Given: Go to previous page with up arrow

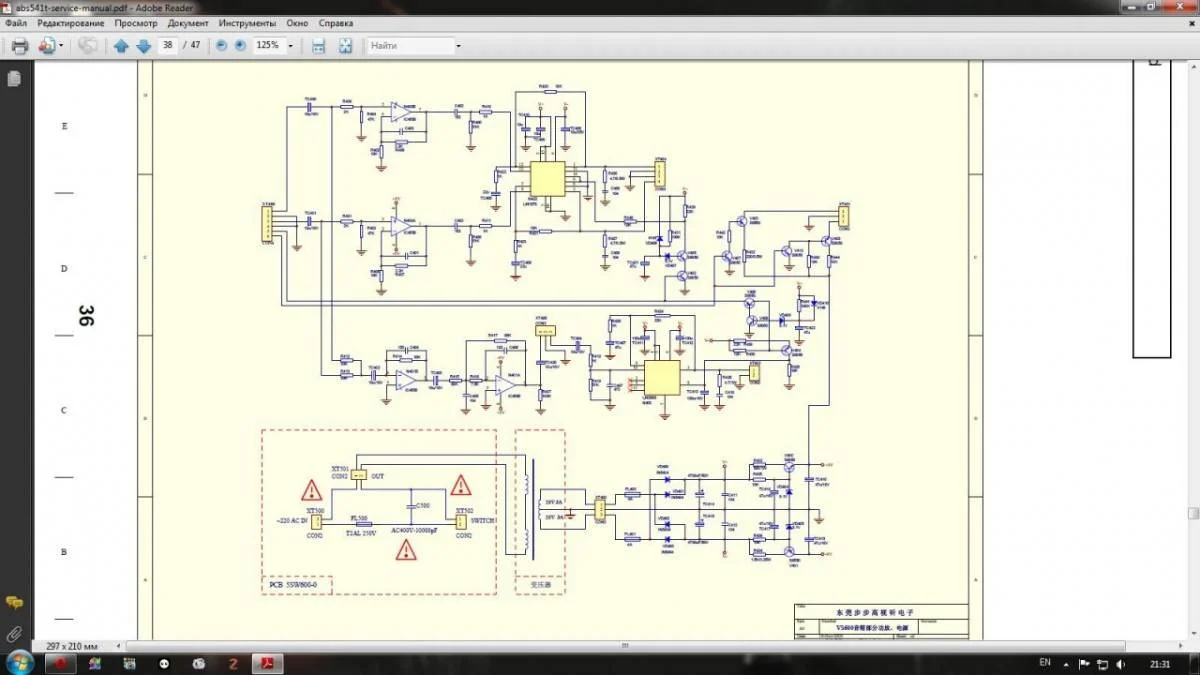Looking at the screenshot, I should click(121, 46).
